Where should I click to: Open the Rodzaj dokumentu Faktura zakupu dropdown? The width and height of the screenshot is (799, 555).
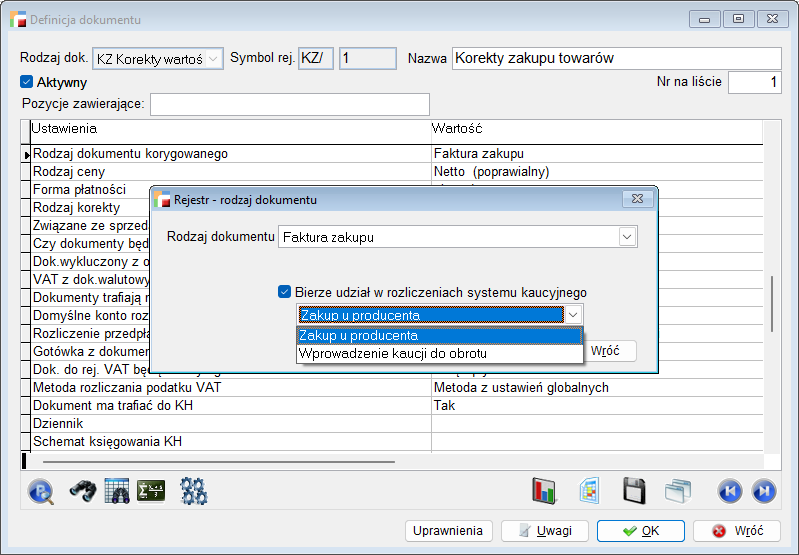(627, 237)
